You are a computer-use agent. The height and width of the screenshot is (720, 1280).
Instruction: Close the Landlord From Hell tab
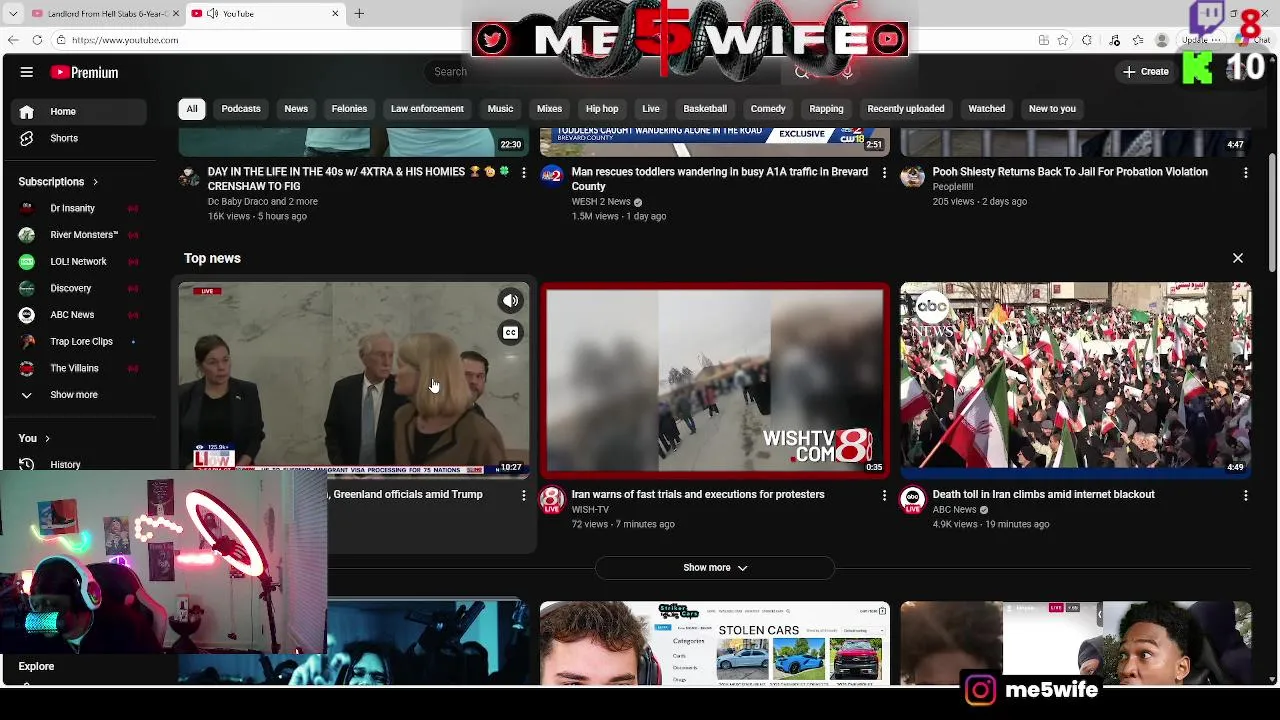click(175, 13)
